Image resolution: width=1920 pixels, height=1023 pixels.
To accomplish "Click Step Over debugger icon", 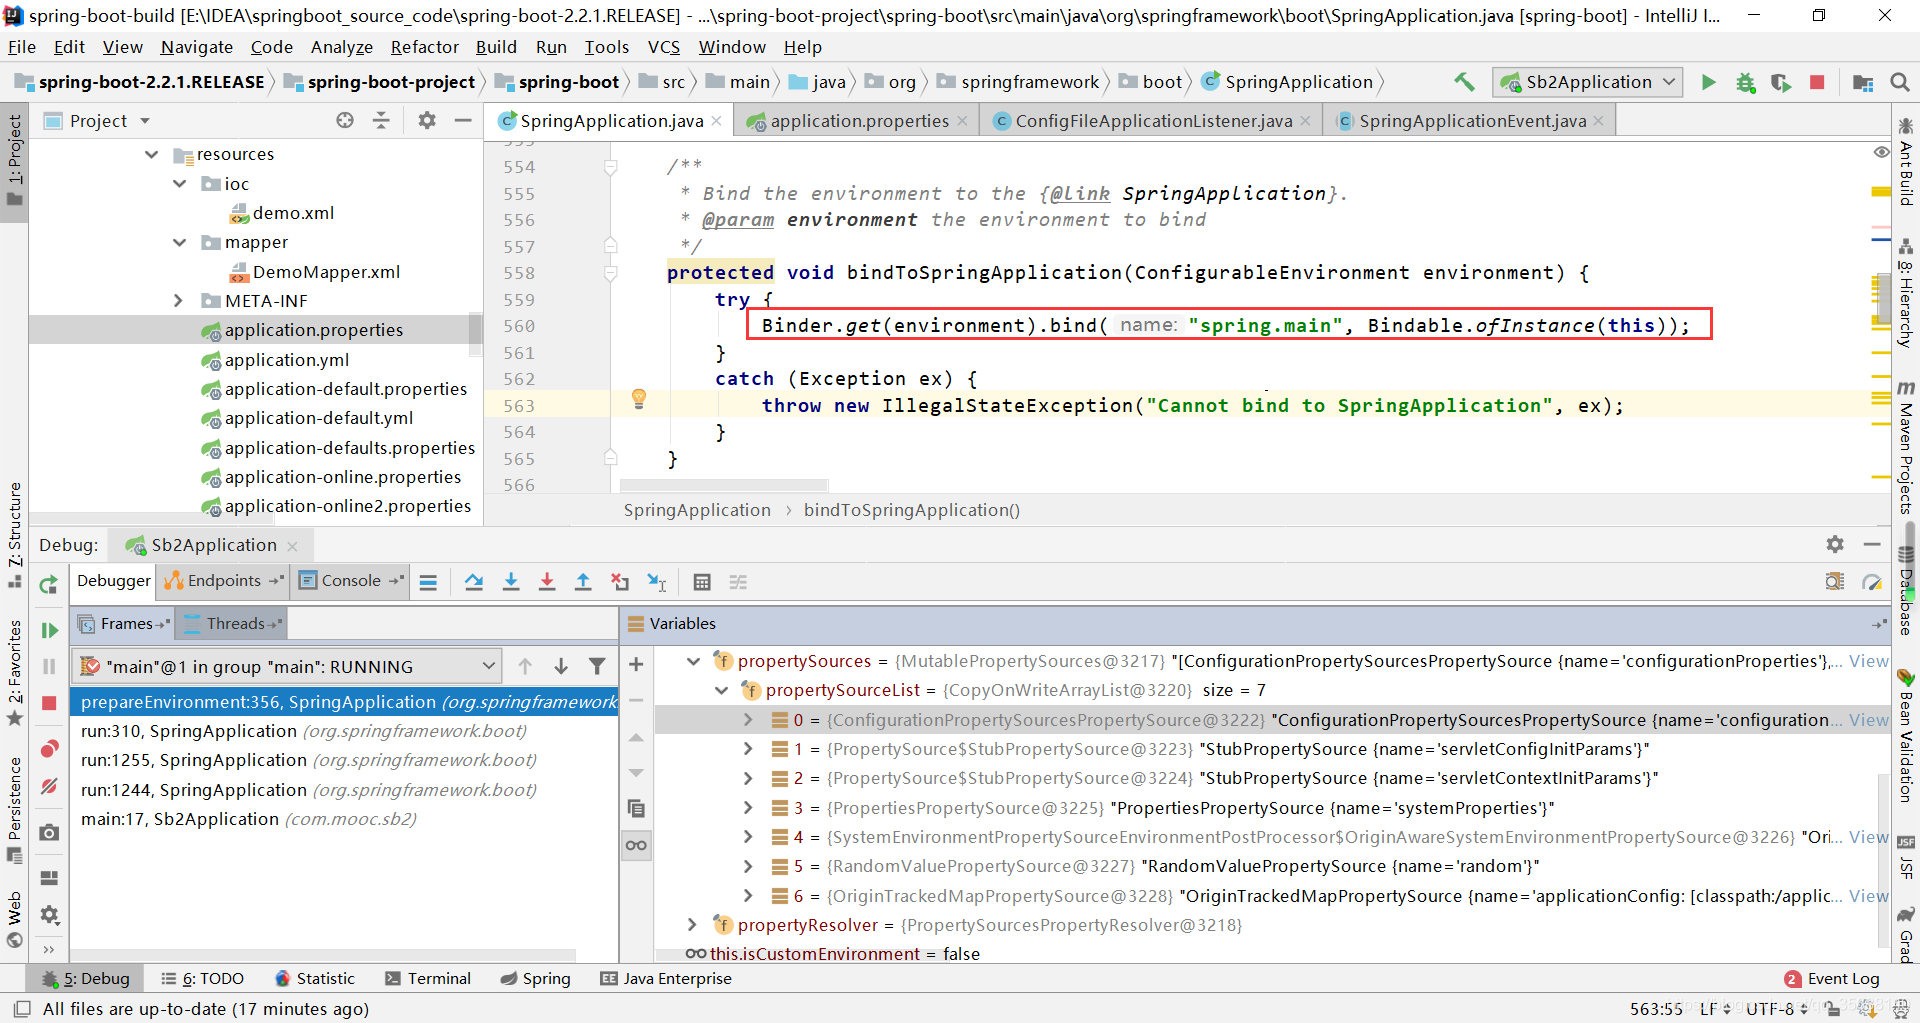I will click(474, 582).
